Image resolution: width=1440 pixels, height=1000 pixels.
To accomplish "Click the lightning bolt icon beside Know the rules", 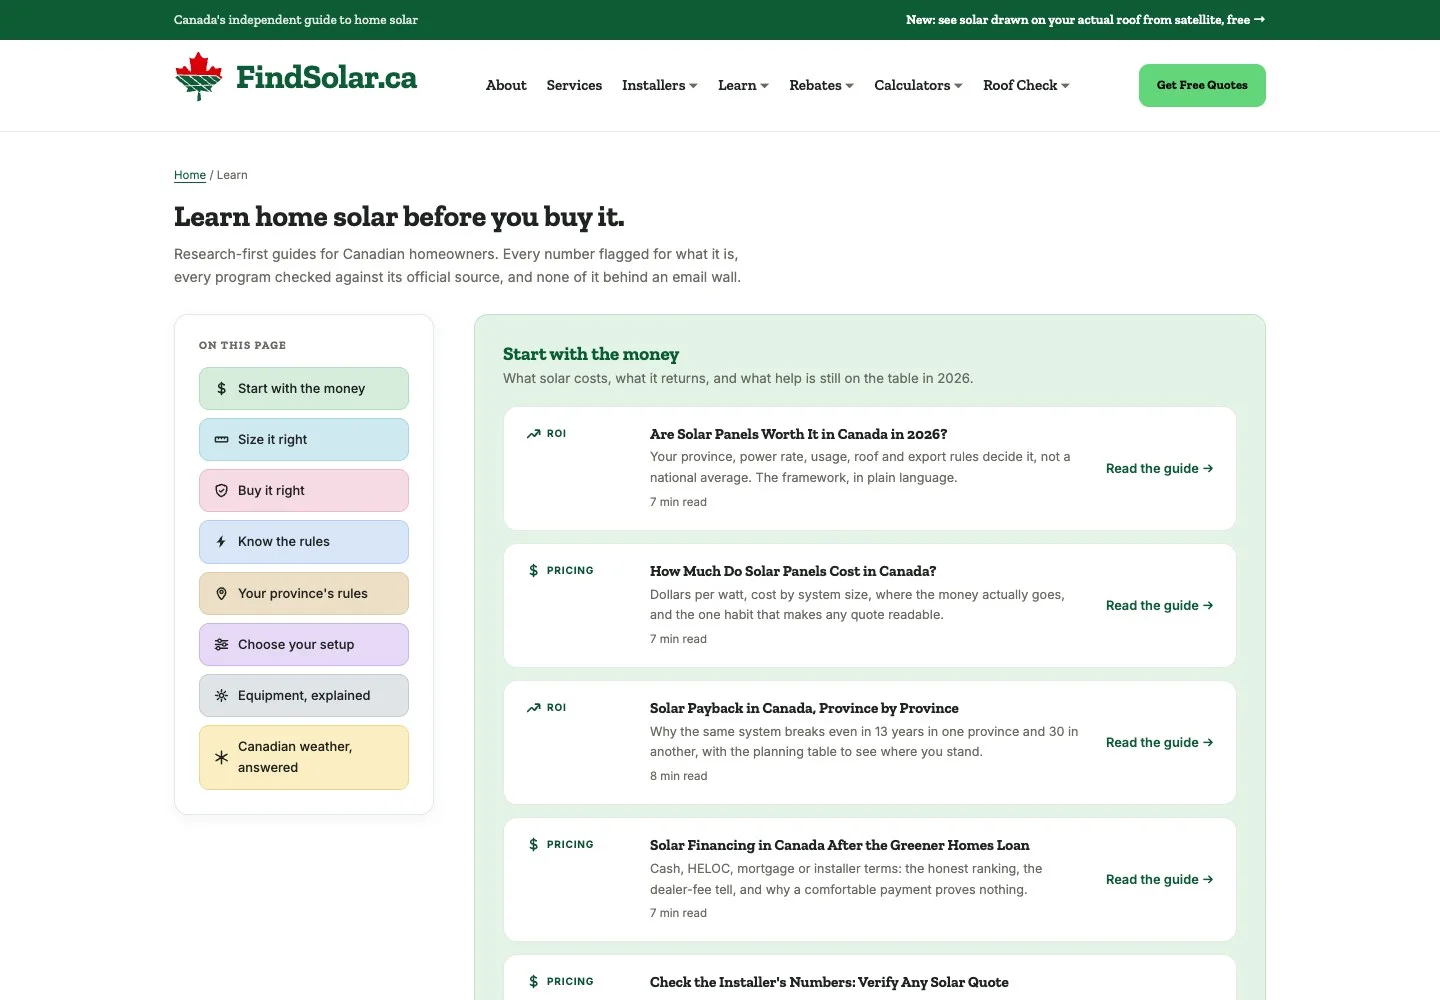I will (222, 542).
